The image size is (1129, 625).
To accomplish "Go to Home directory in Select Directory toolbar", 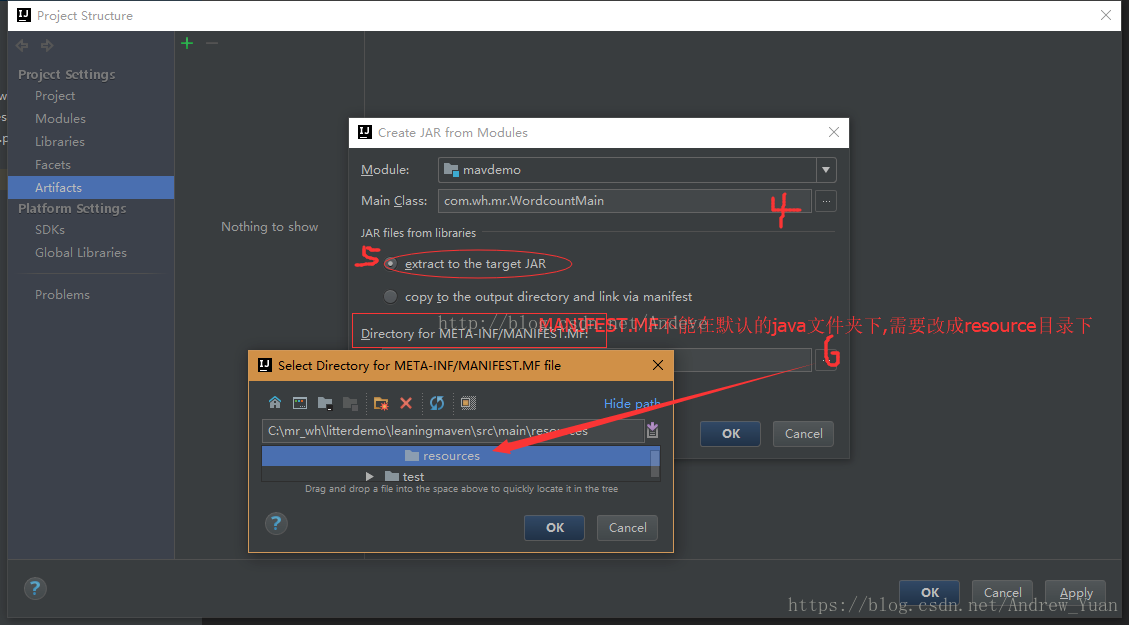I will [x=274, y=403].
